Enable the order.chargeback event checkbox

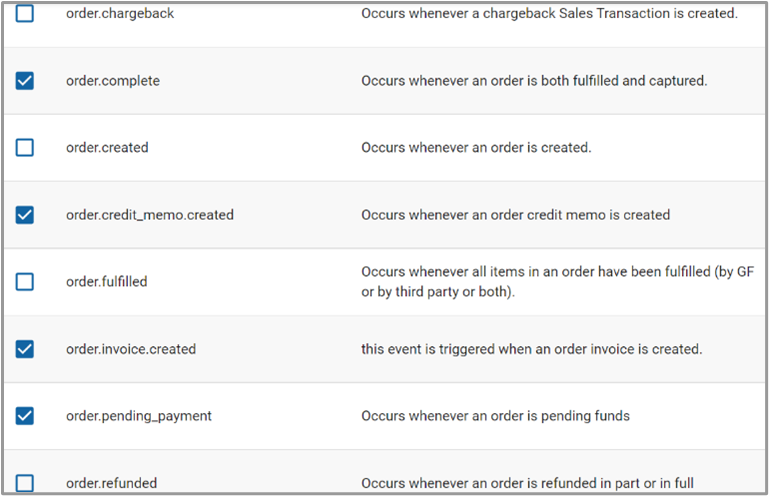coord(25,14)
